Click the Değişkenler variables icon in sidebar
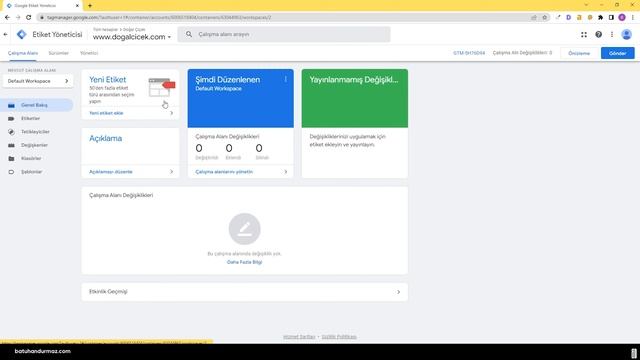The image size is (640, 360). click(11, 145)
